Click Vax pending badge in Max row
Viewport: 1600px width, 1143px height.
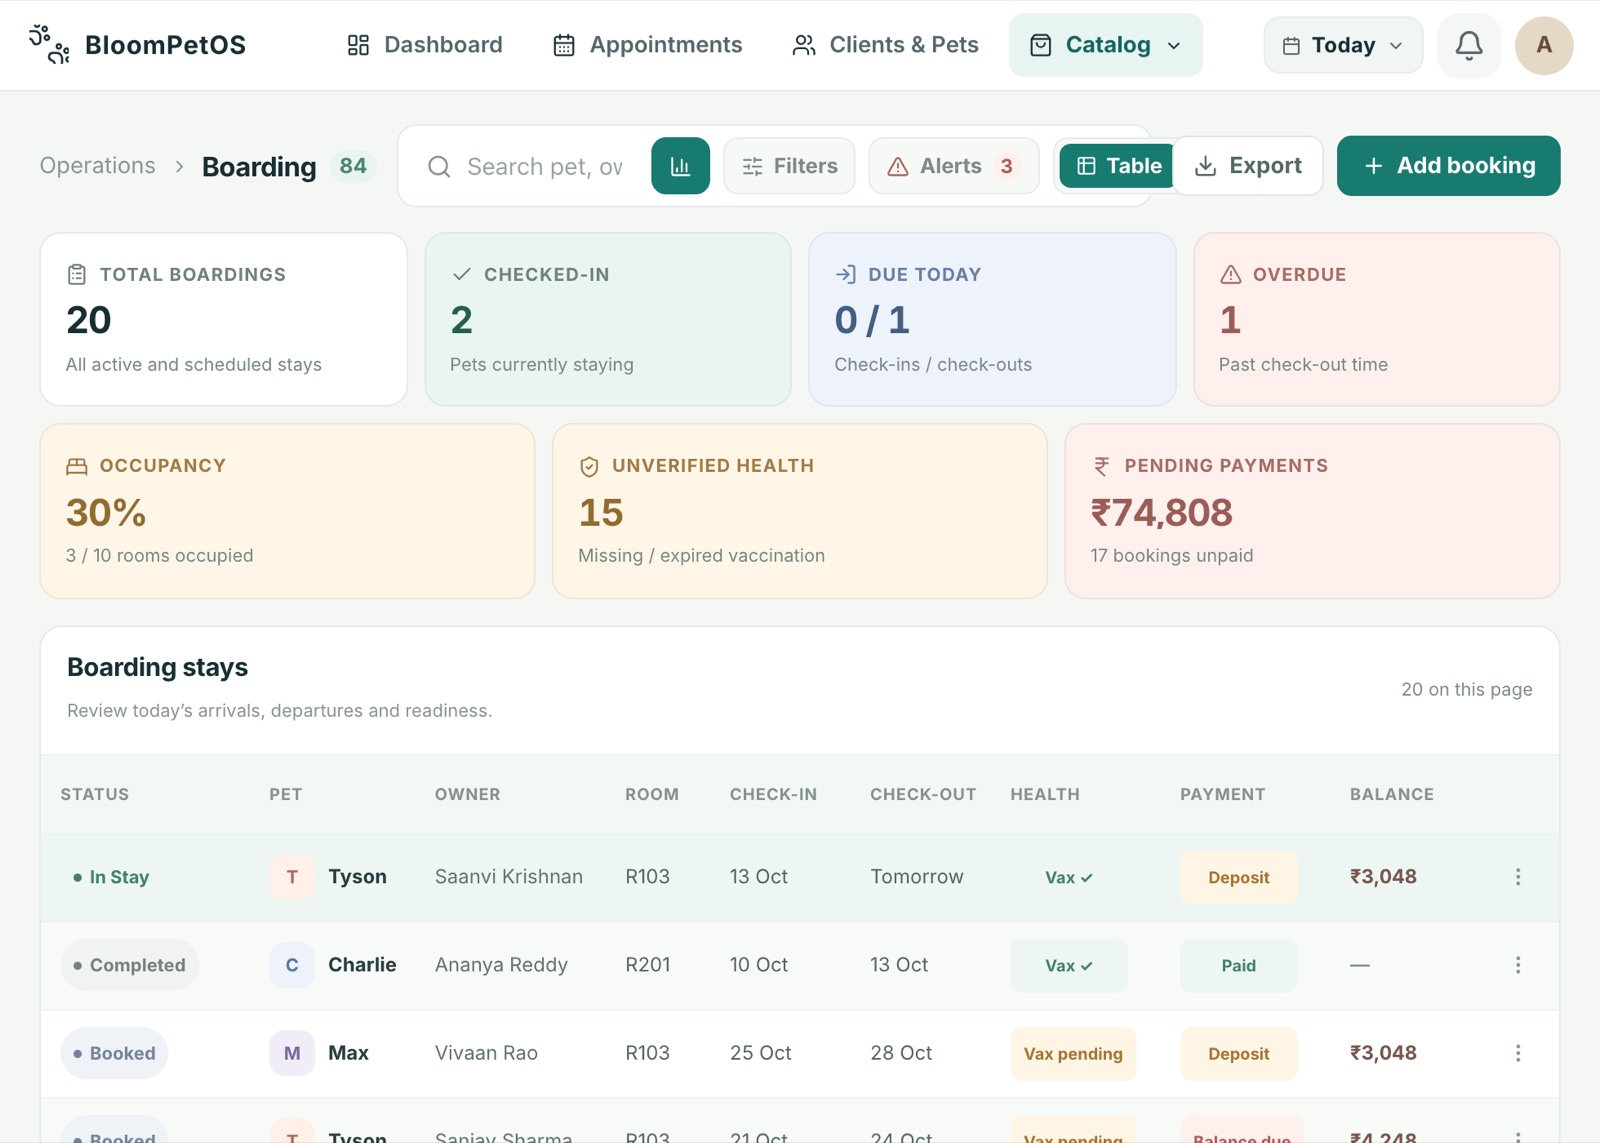tap(1073, 1053)
